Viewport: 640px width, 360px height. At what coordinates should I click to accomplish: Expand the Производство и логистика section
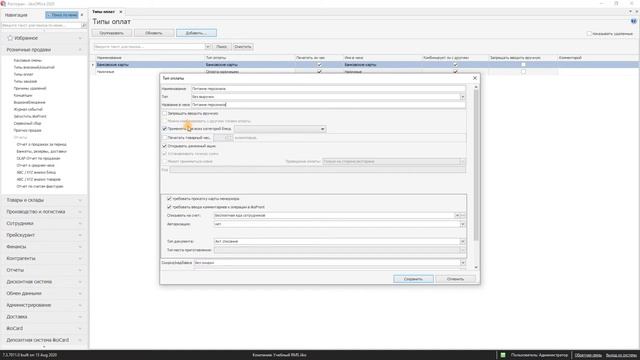pyautogui.click(x=44, y=212)
